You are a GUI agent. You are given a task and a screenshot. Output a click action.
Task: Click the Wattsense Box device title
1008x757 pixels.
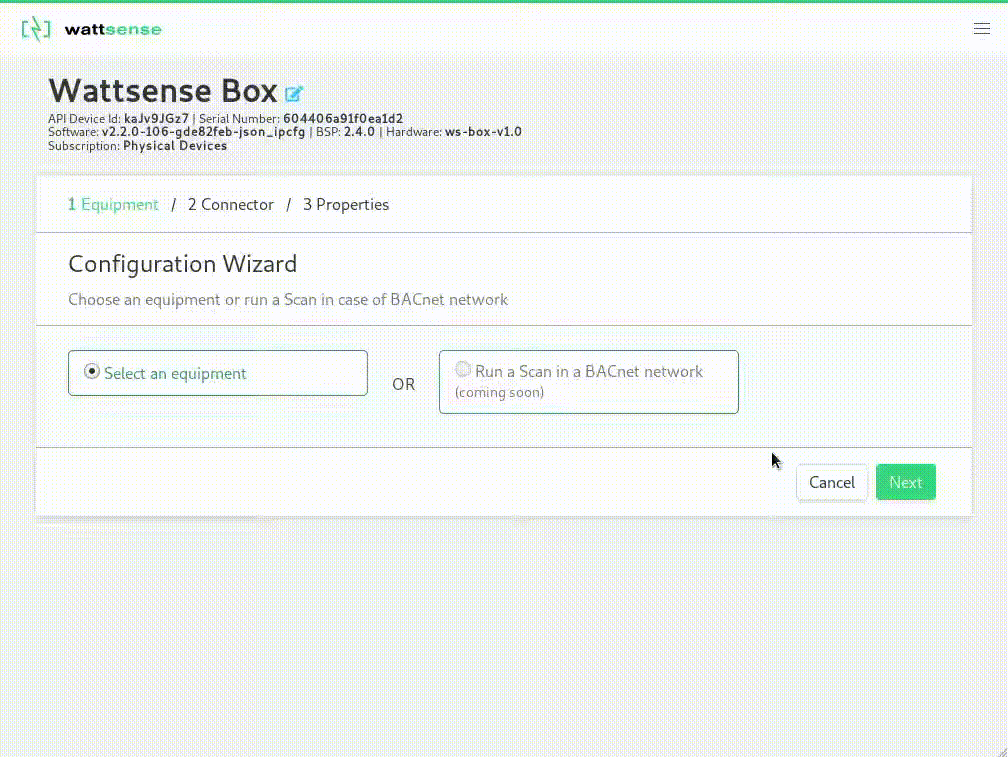162,90
